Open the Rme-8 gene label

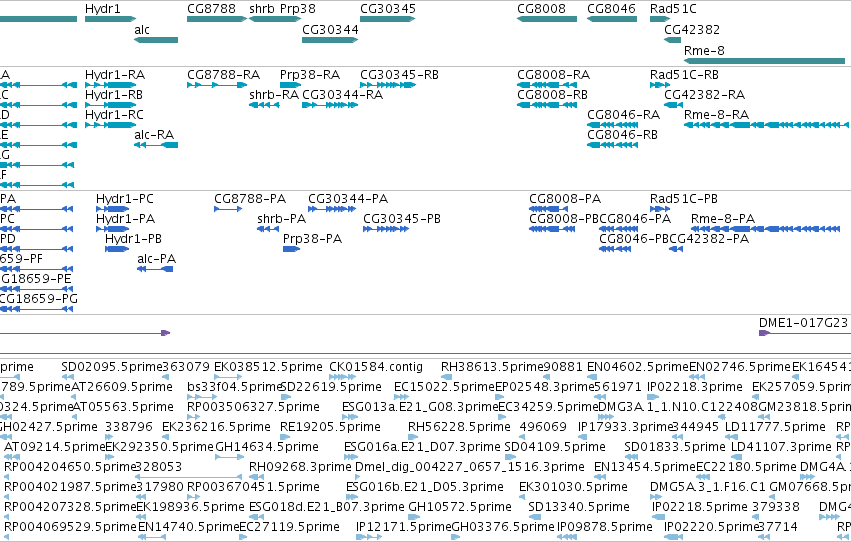click(x=704, y=50)
